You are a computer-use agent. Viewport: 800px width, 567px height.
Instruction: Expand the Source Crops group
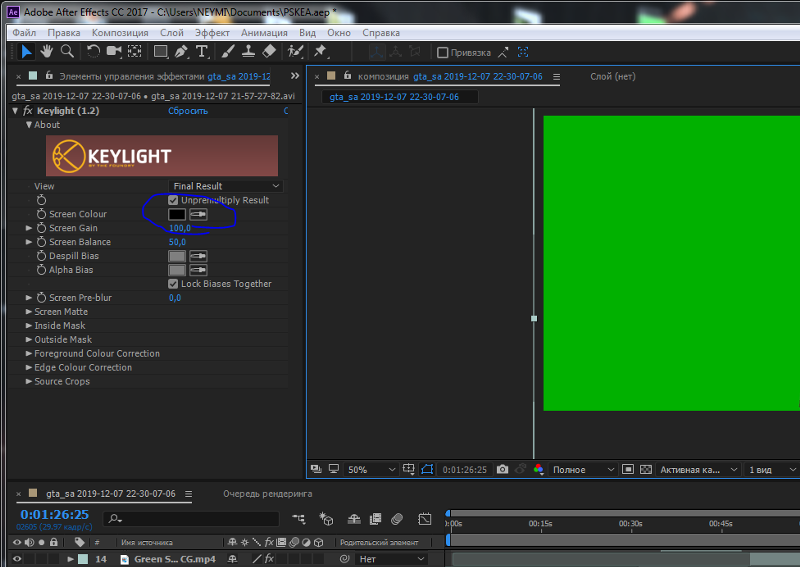(29, 381)
